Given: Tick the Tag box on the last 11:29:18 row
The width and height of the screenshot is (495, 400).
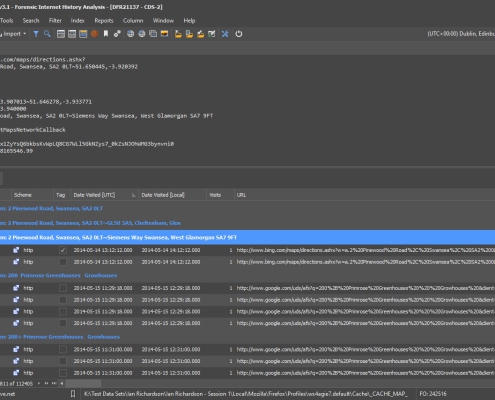Looking at the screenshot, I should tap(63, 323).
